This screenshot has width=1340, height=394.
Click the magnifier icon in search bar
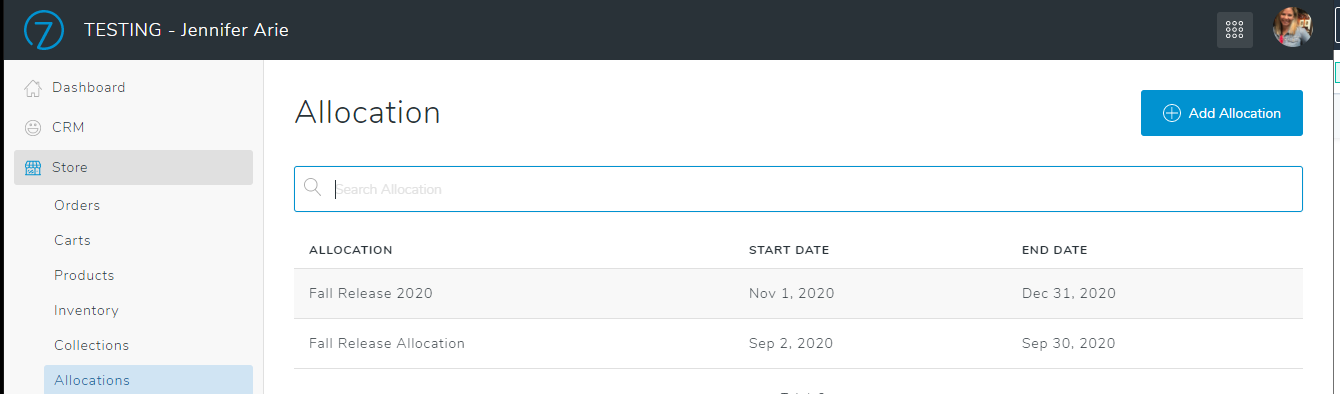[x=313, y=187]
